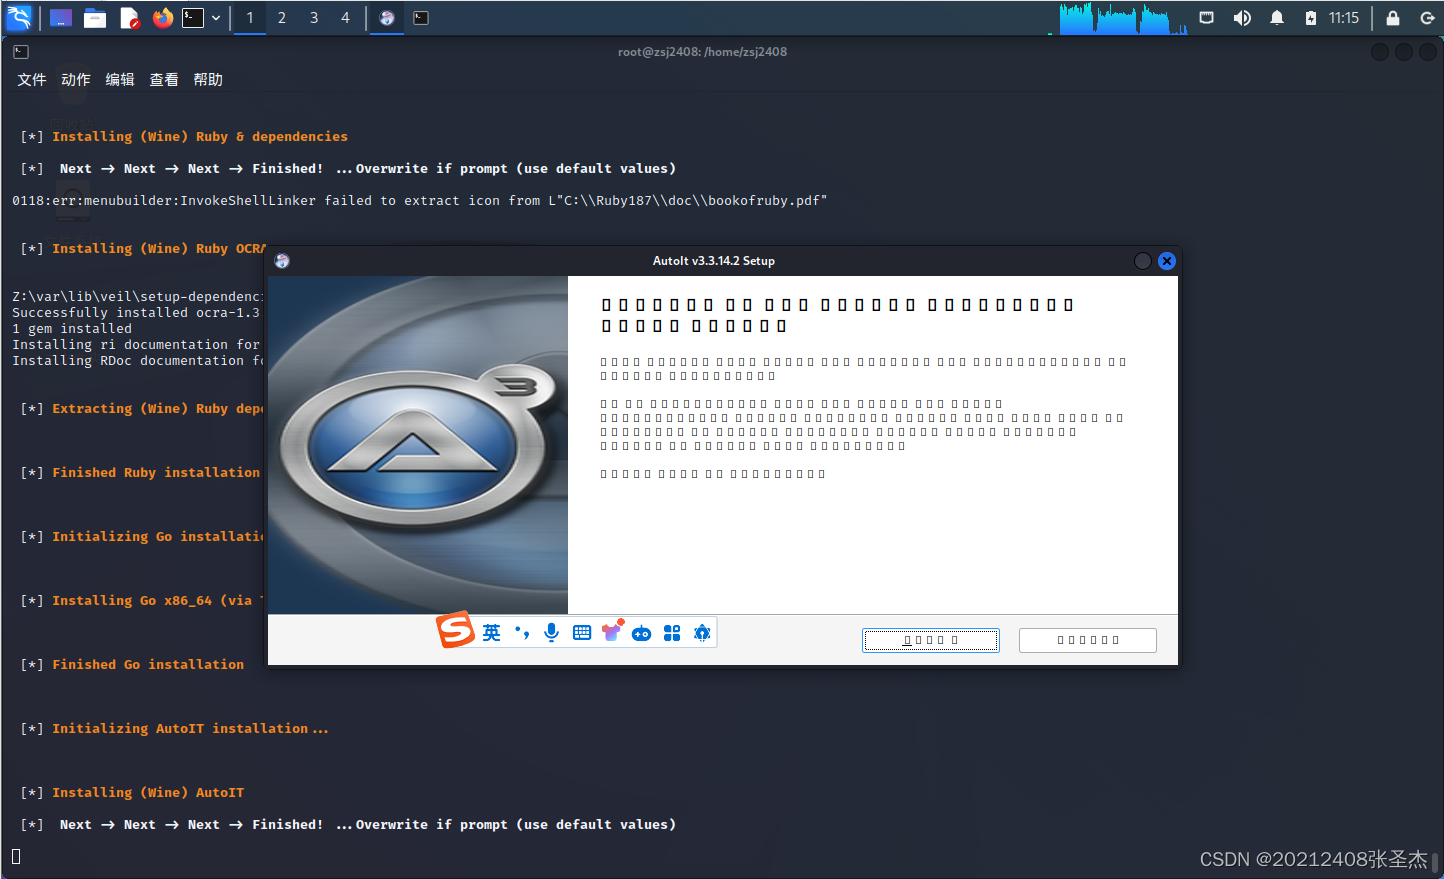The height and width of the screenshot is (879, 1444).
Task: Launch the text editor from the panel
Action: click(129, 18)
